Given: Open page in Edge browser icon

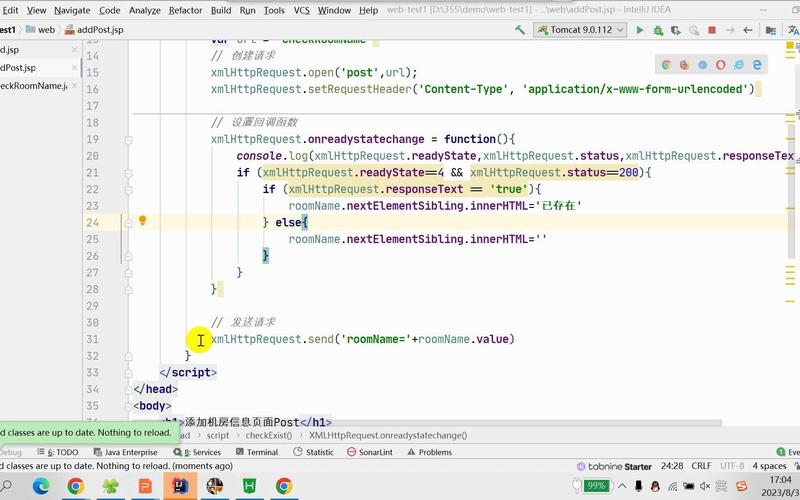Looking at the screenshot, I should click(x=757, y=65).
